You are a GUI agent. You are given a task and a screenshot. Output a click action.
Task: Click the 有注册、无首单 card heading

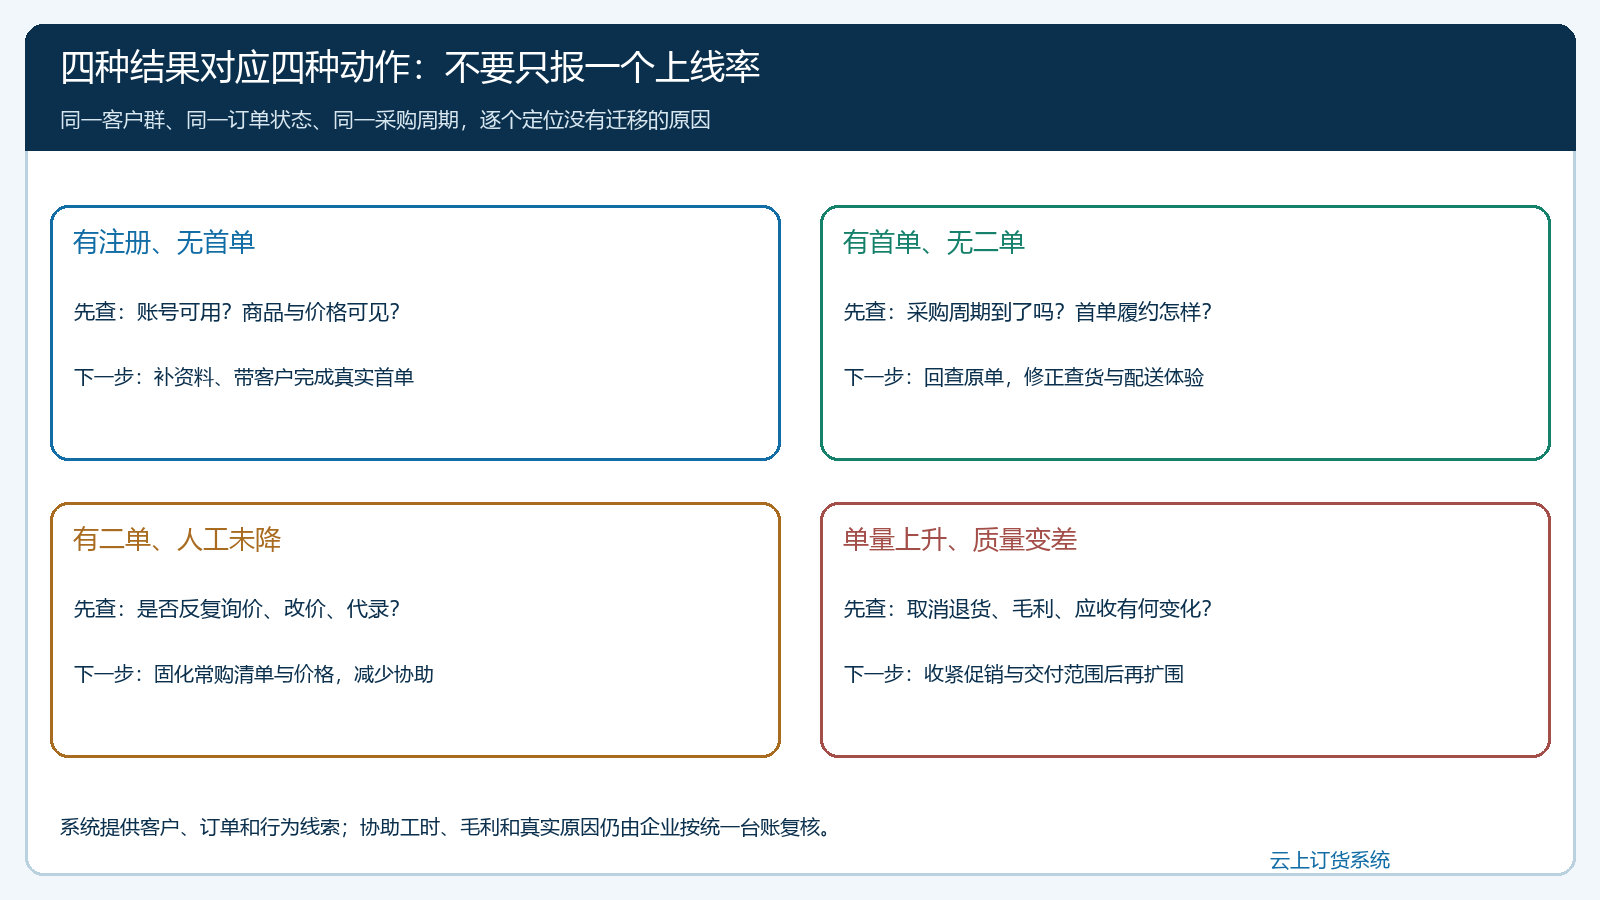point(164,242)
